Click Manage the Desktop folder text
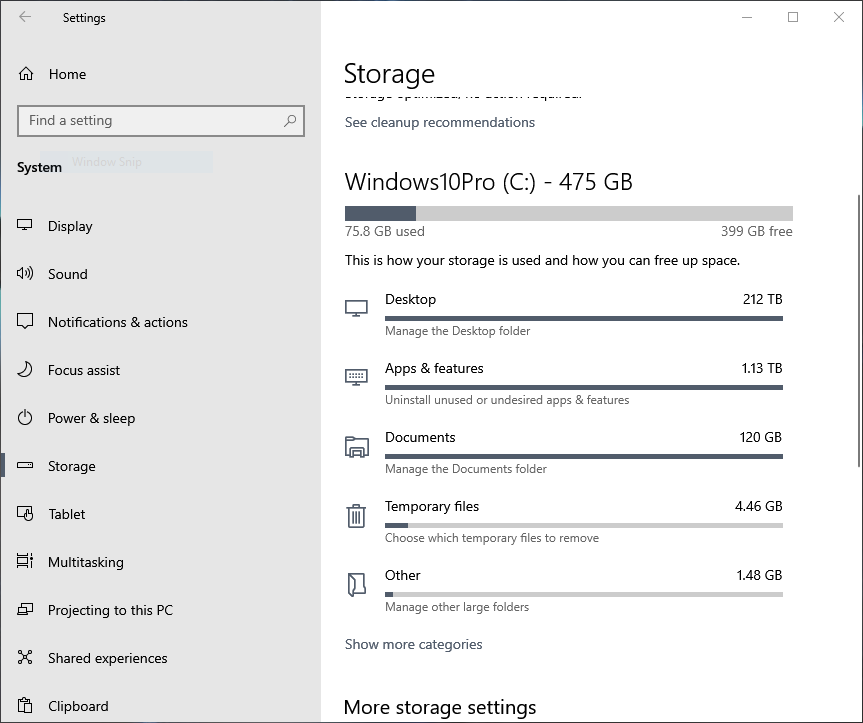The width and height of the screenshot is (863, 723). click(457, 331)
